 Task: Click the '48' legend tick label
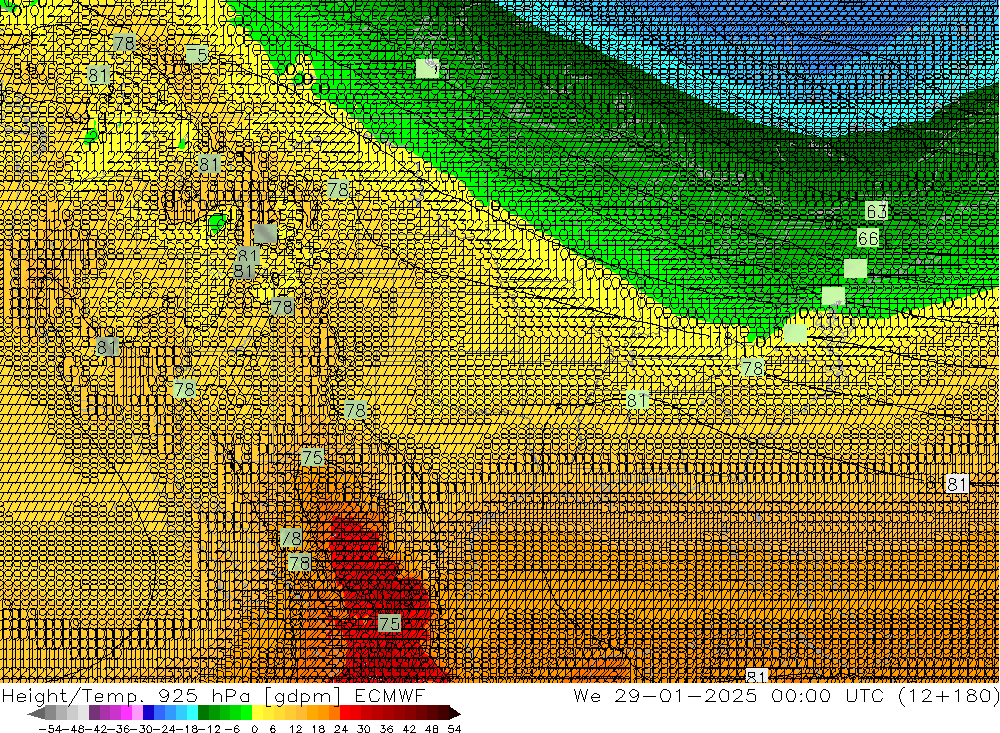point(432,729)
